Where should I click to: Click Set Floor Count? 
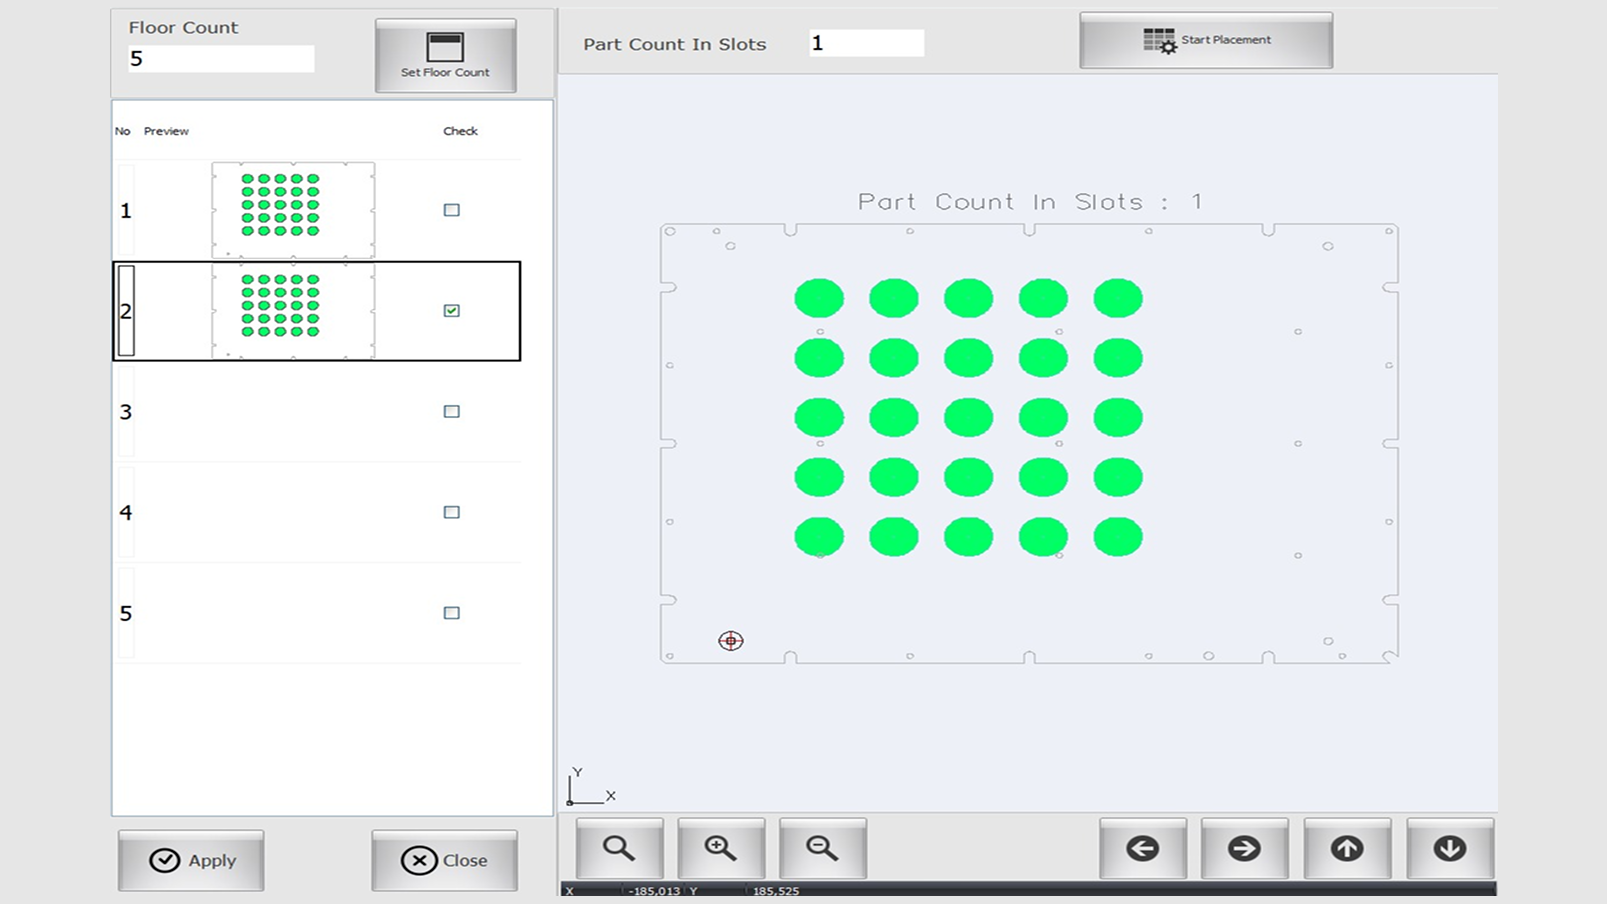(444, 54)
